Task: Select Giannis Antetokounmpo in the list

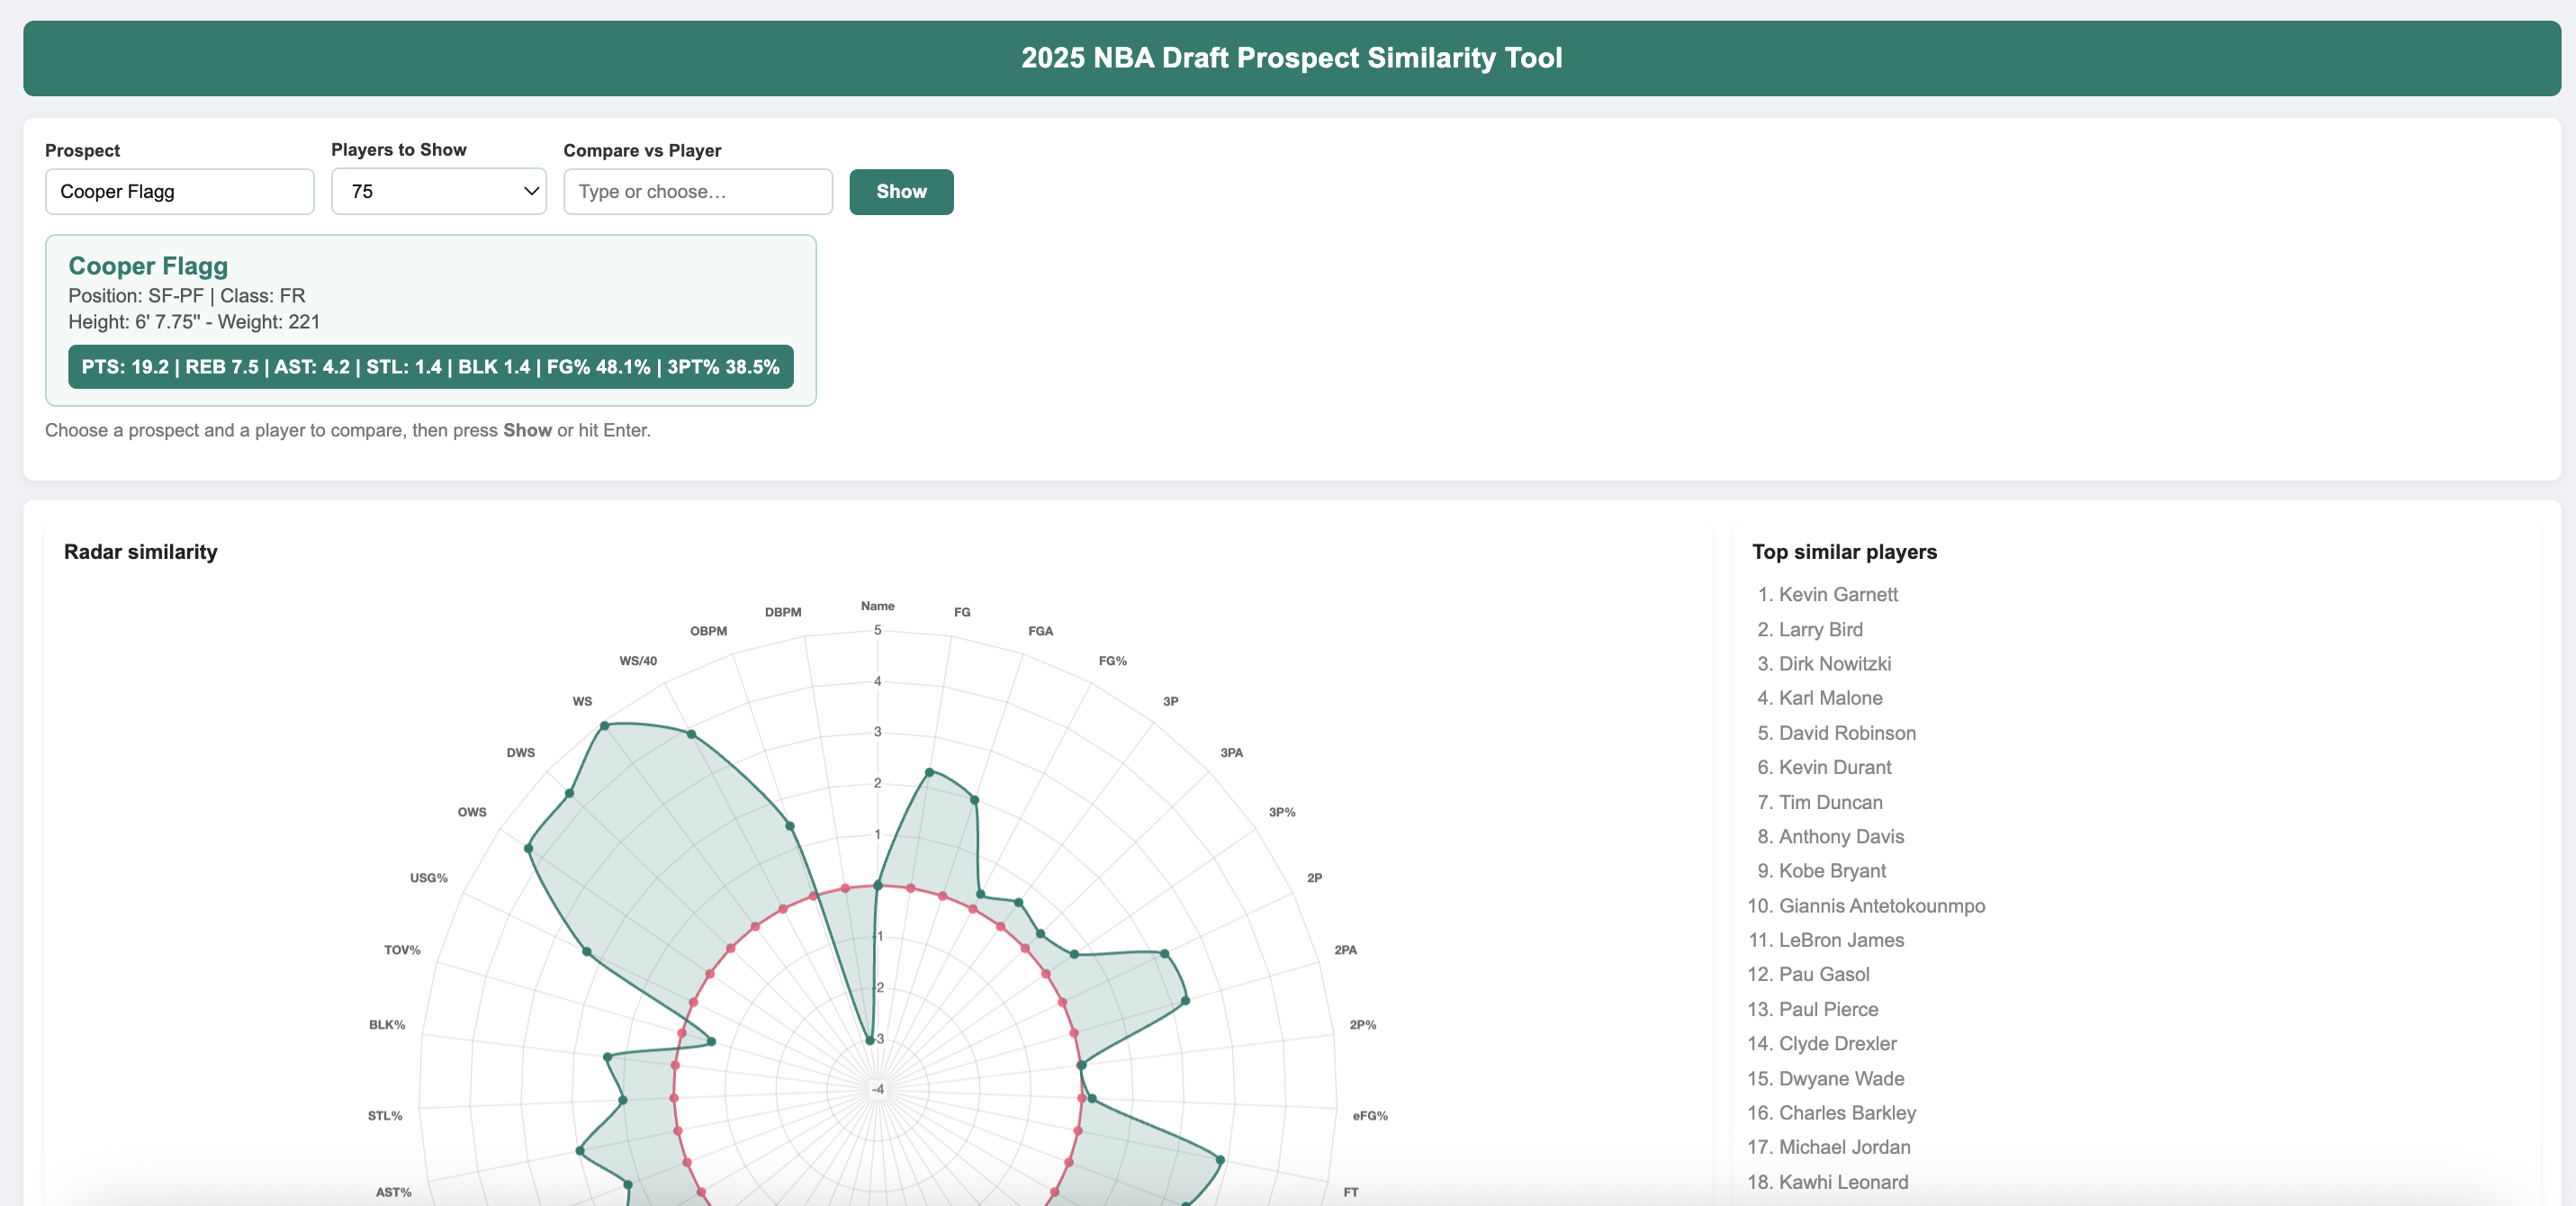Action: (1882, 906)
